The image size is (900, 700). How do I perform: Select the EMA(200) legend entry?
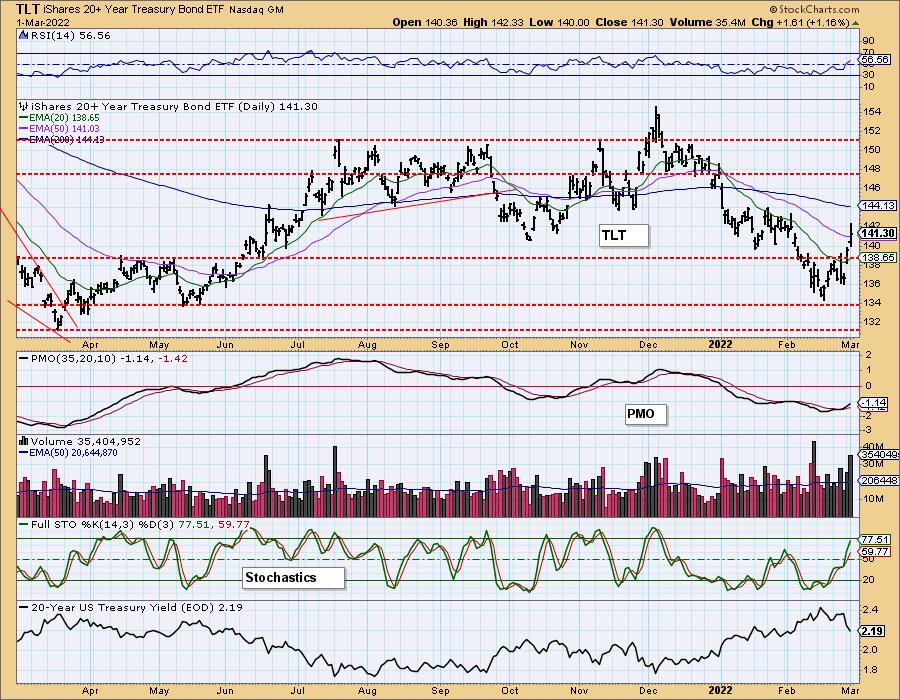pos(62,139)
